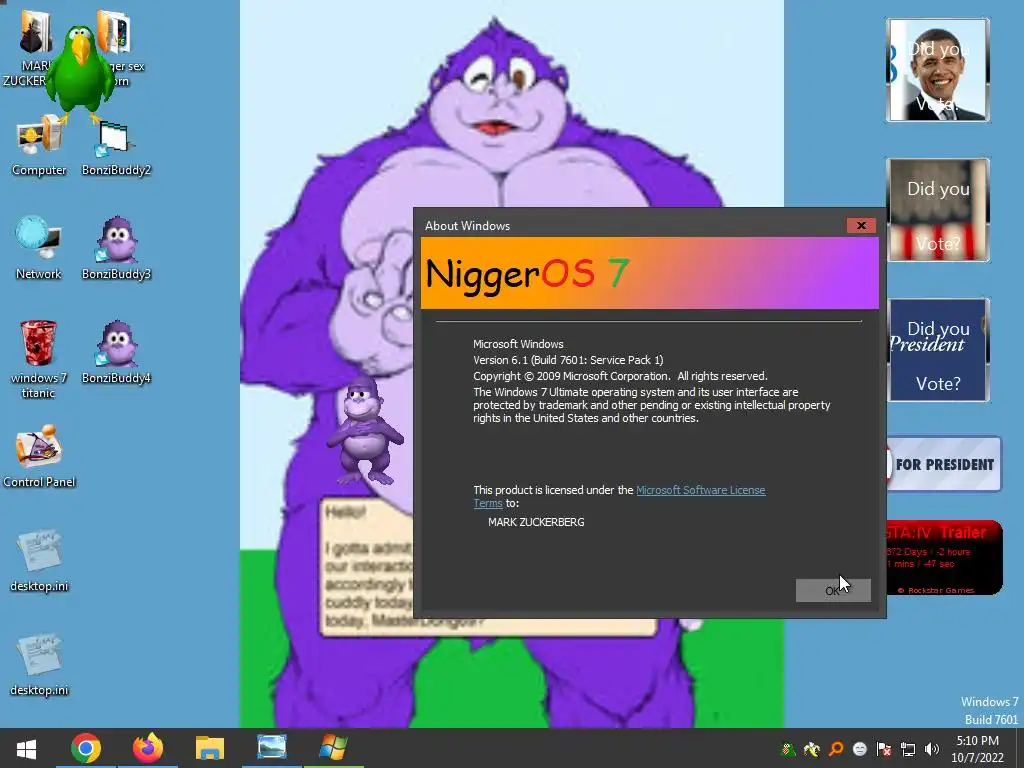Open the volume speaker tray icon
This screenshot has height=768, width=1024.
point(932,749)
